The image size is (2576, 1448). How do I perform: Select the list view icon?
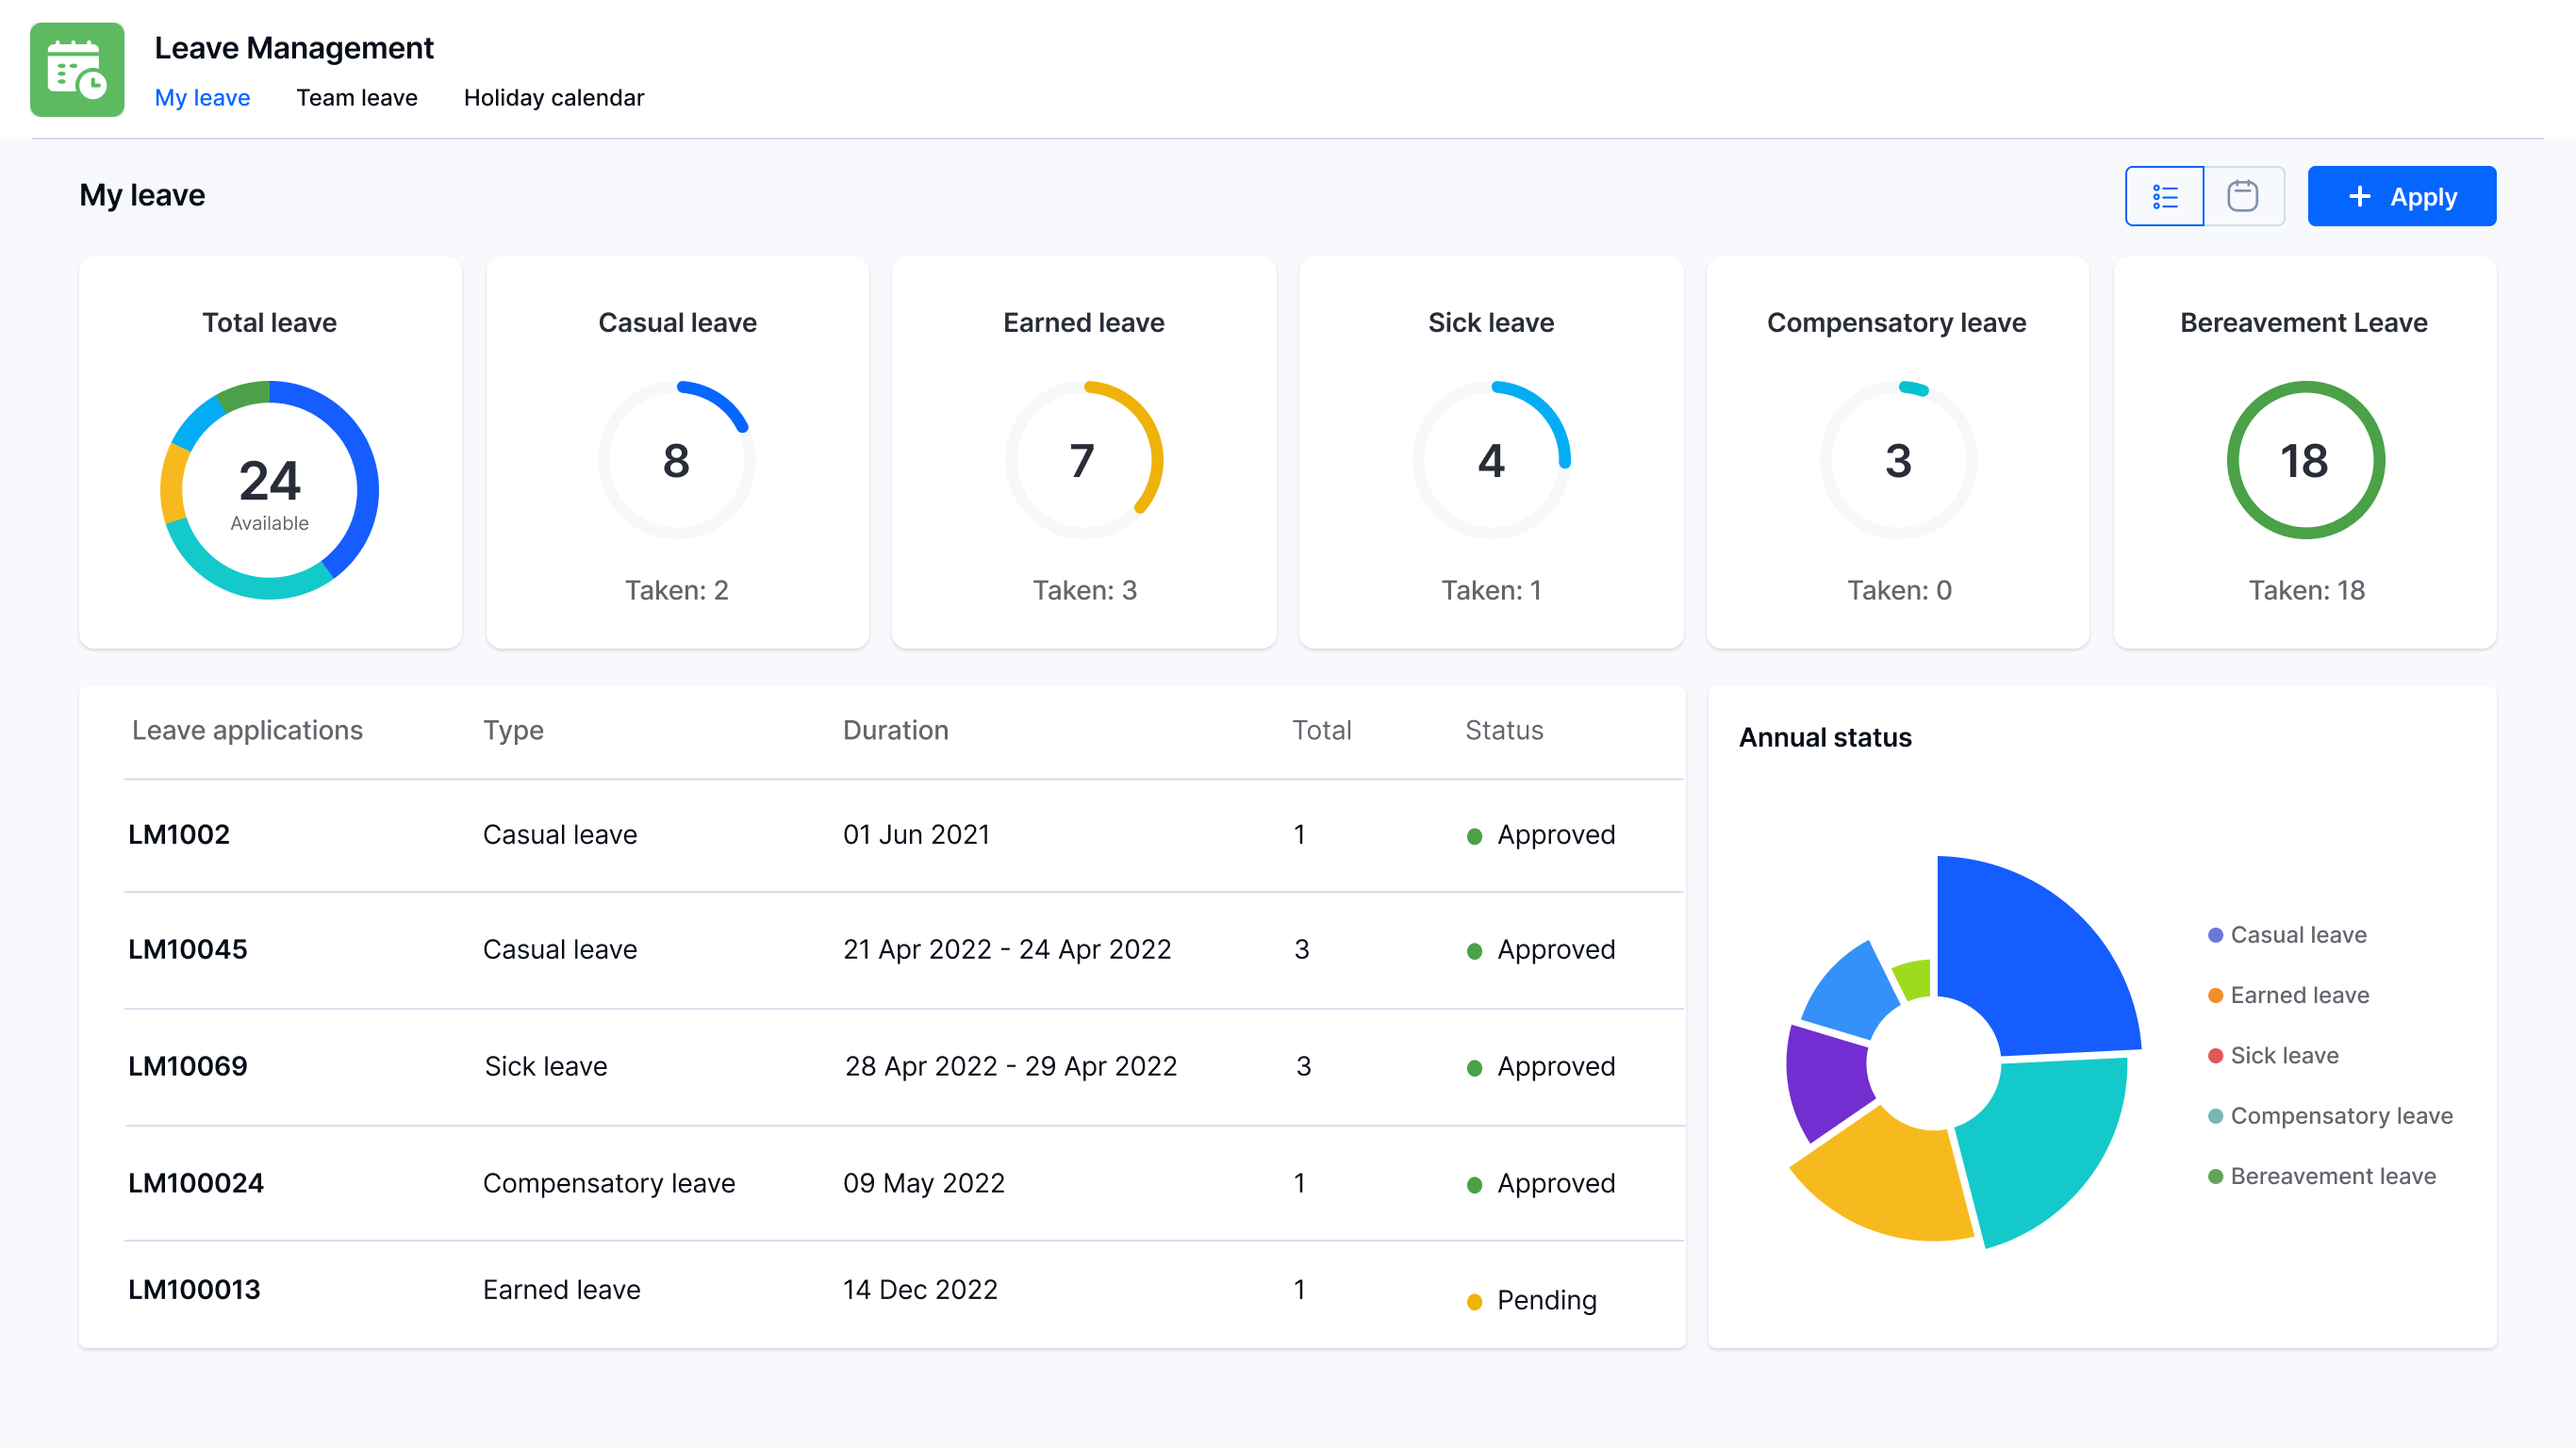click(2164, 196)
